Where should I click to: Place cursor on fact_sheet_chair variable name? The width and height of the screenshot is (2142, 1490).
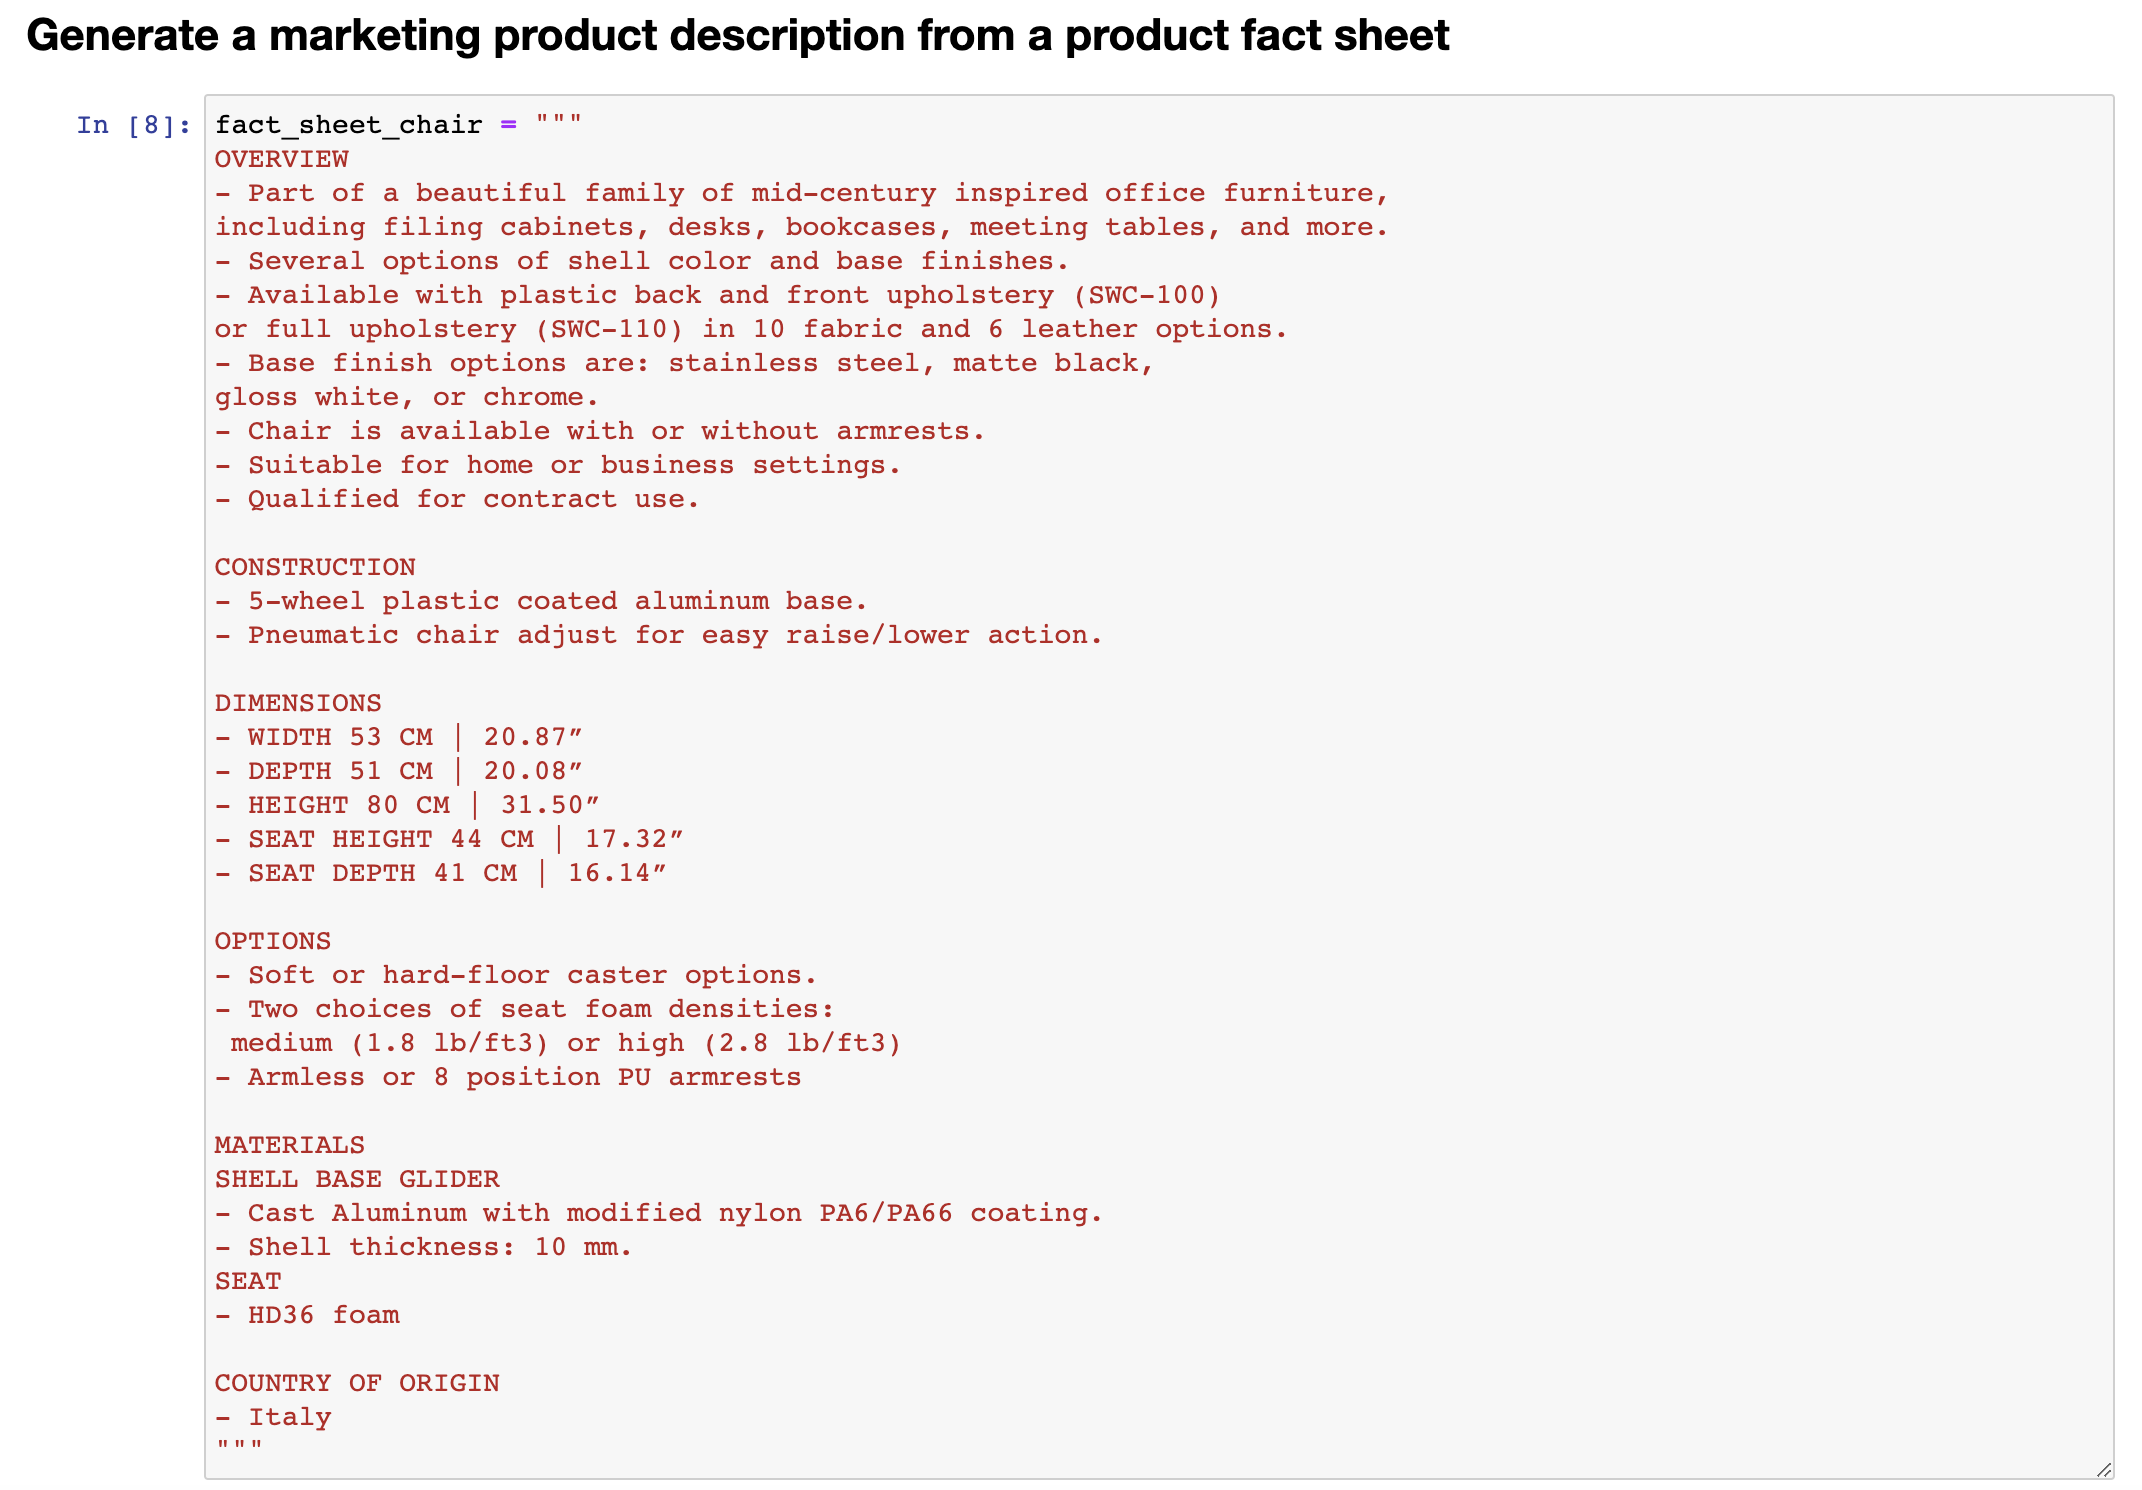(348, 125)
